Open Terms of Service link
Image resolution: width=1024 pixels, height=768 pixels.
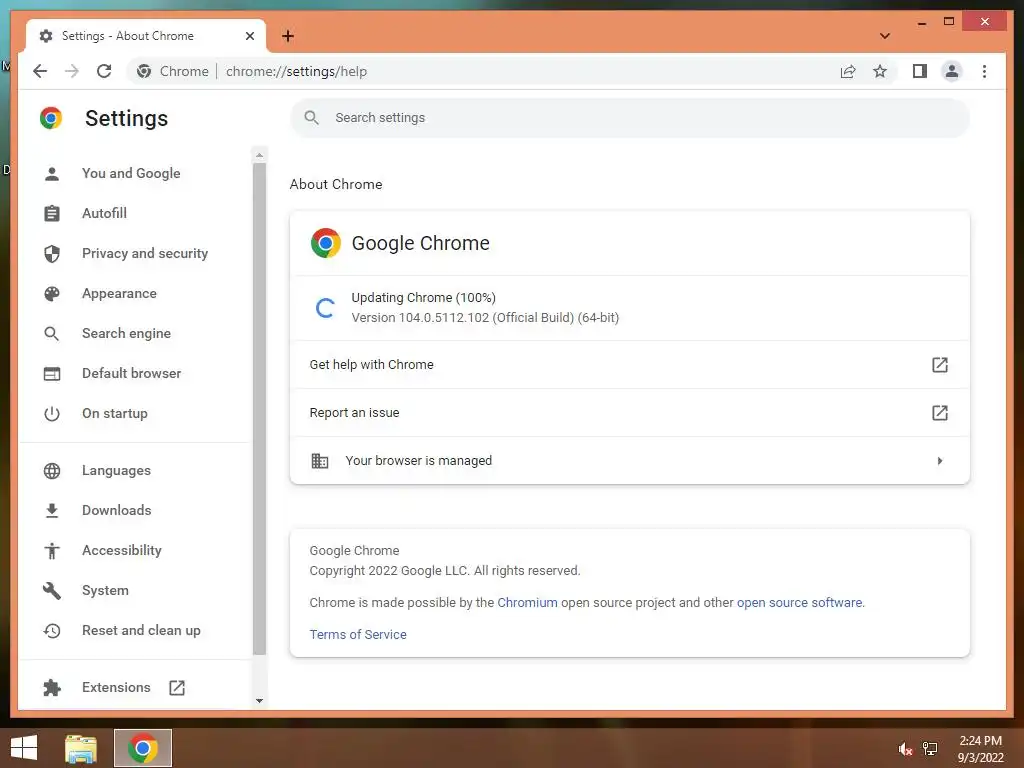358,634
